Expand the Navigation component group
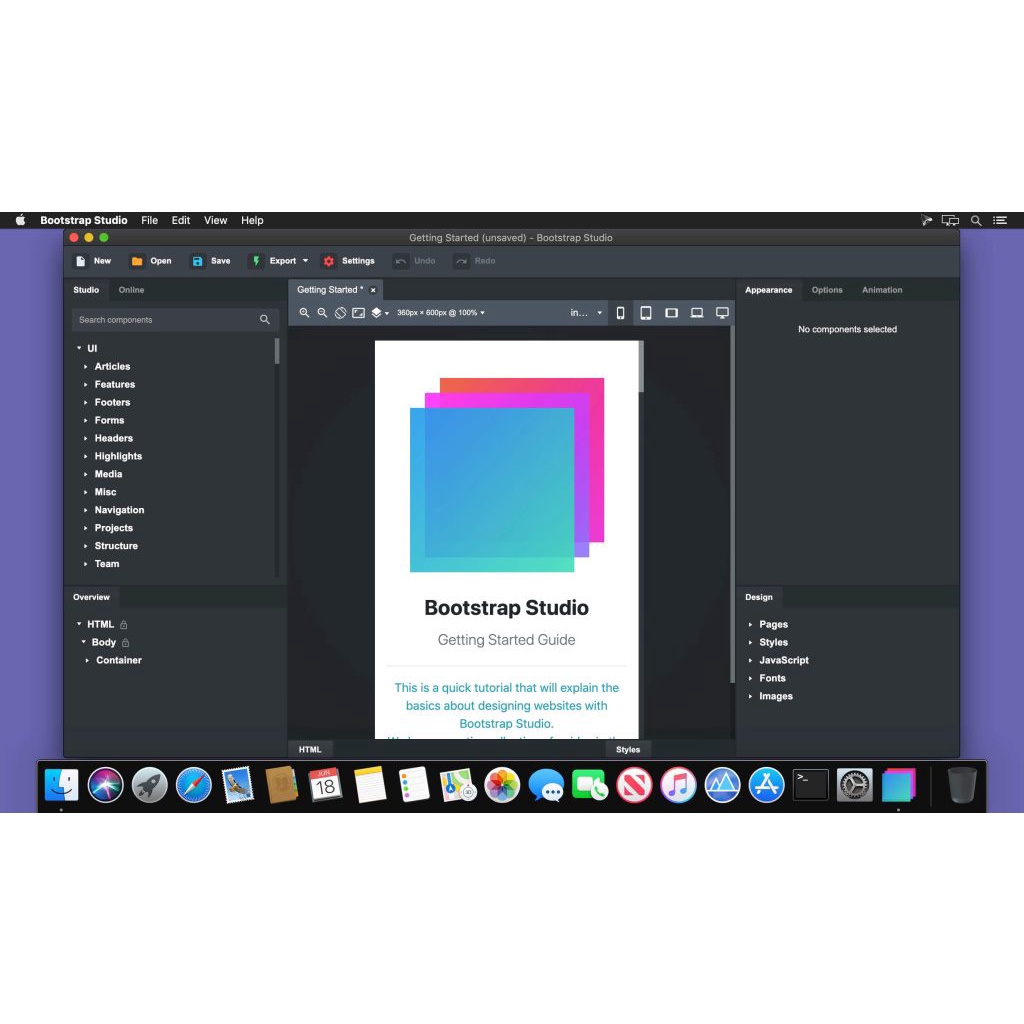Image resolution: width=1024 pixels, height=1024 pixels. 86,511
